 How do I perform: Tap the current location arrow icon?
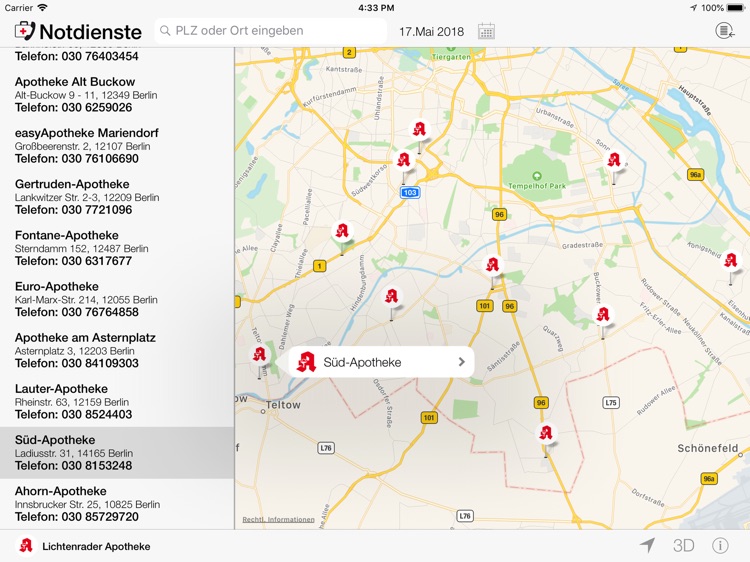[647, 545]
